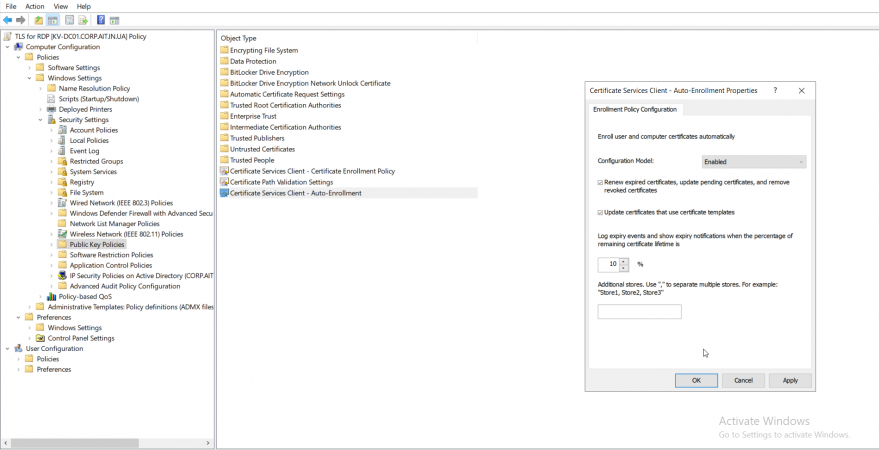Open the Action menu
Screen dimensions: 879x450
(x=35, y=6)
